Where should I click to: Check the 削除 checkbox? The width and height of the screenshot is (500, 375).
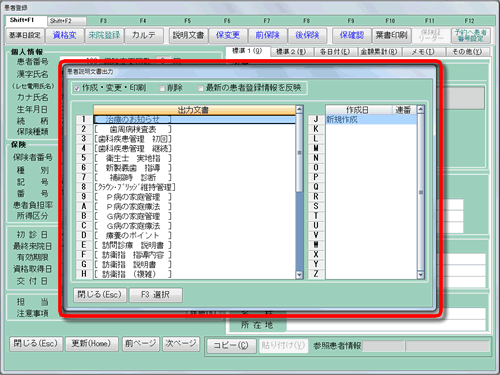click(162, 88)
